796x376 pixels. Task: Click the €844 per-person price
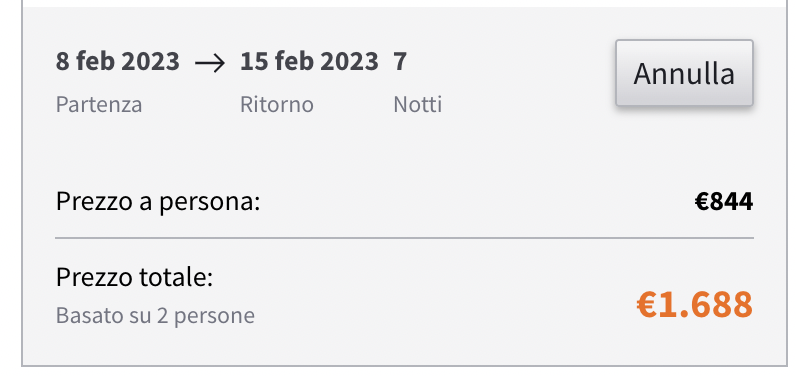click(724, 202)
